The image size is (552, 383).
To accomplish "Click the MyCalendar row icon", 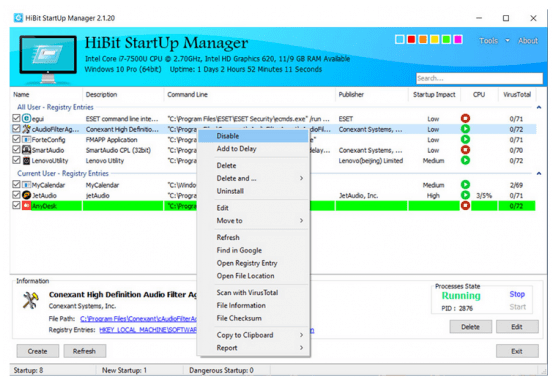I will coord(26,185).
